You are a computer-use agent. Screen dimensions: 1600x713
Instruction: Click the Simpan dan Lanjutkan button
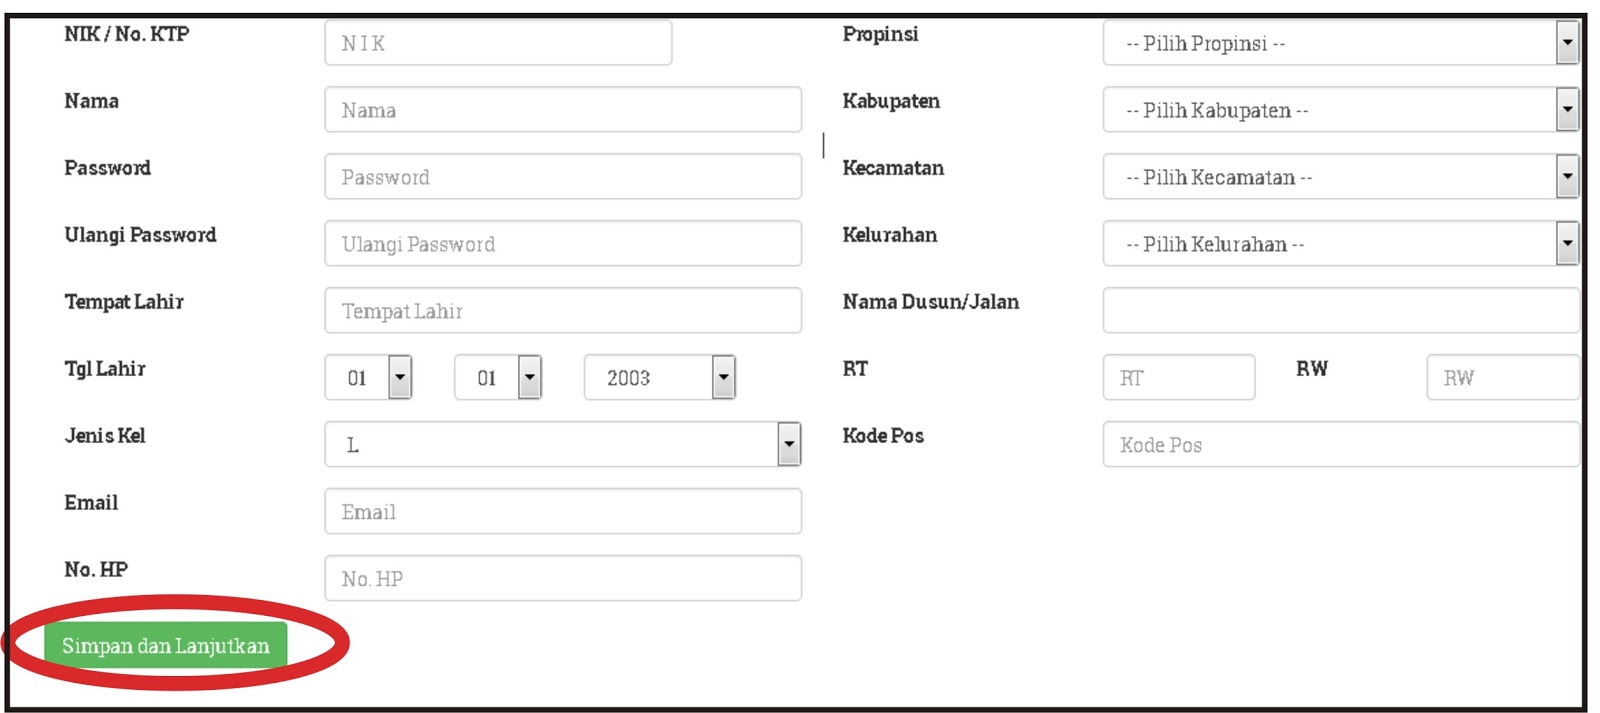tap(165, 645)
